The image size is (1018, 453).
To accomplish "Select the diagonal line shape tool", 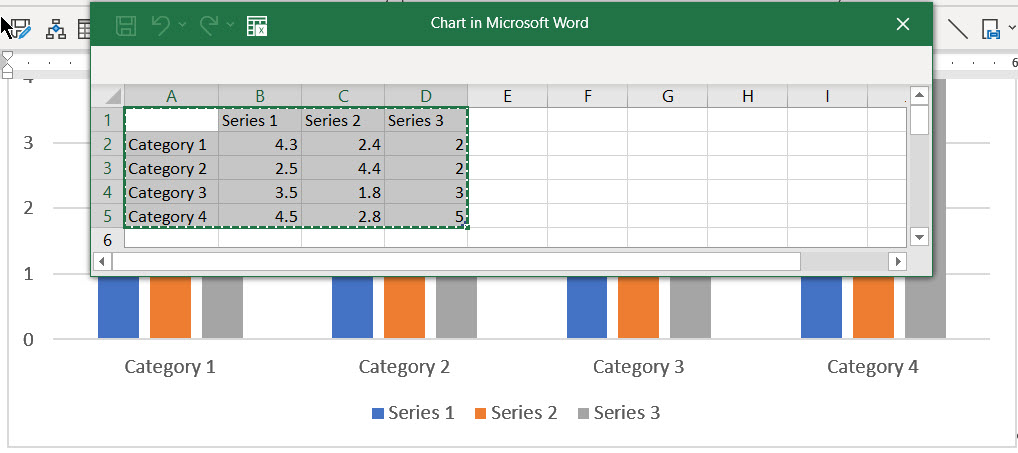I will [x=957, y=28].
